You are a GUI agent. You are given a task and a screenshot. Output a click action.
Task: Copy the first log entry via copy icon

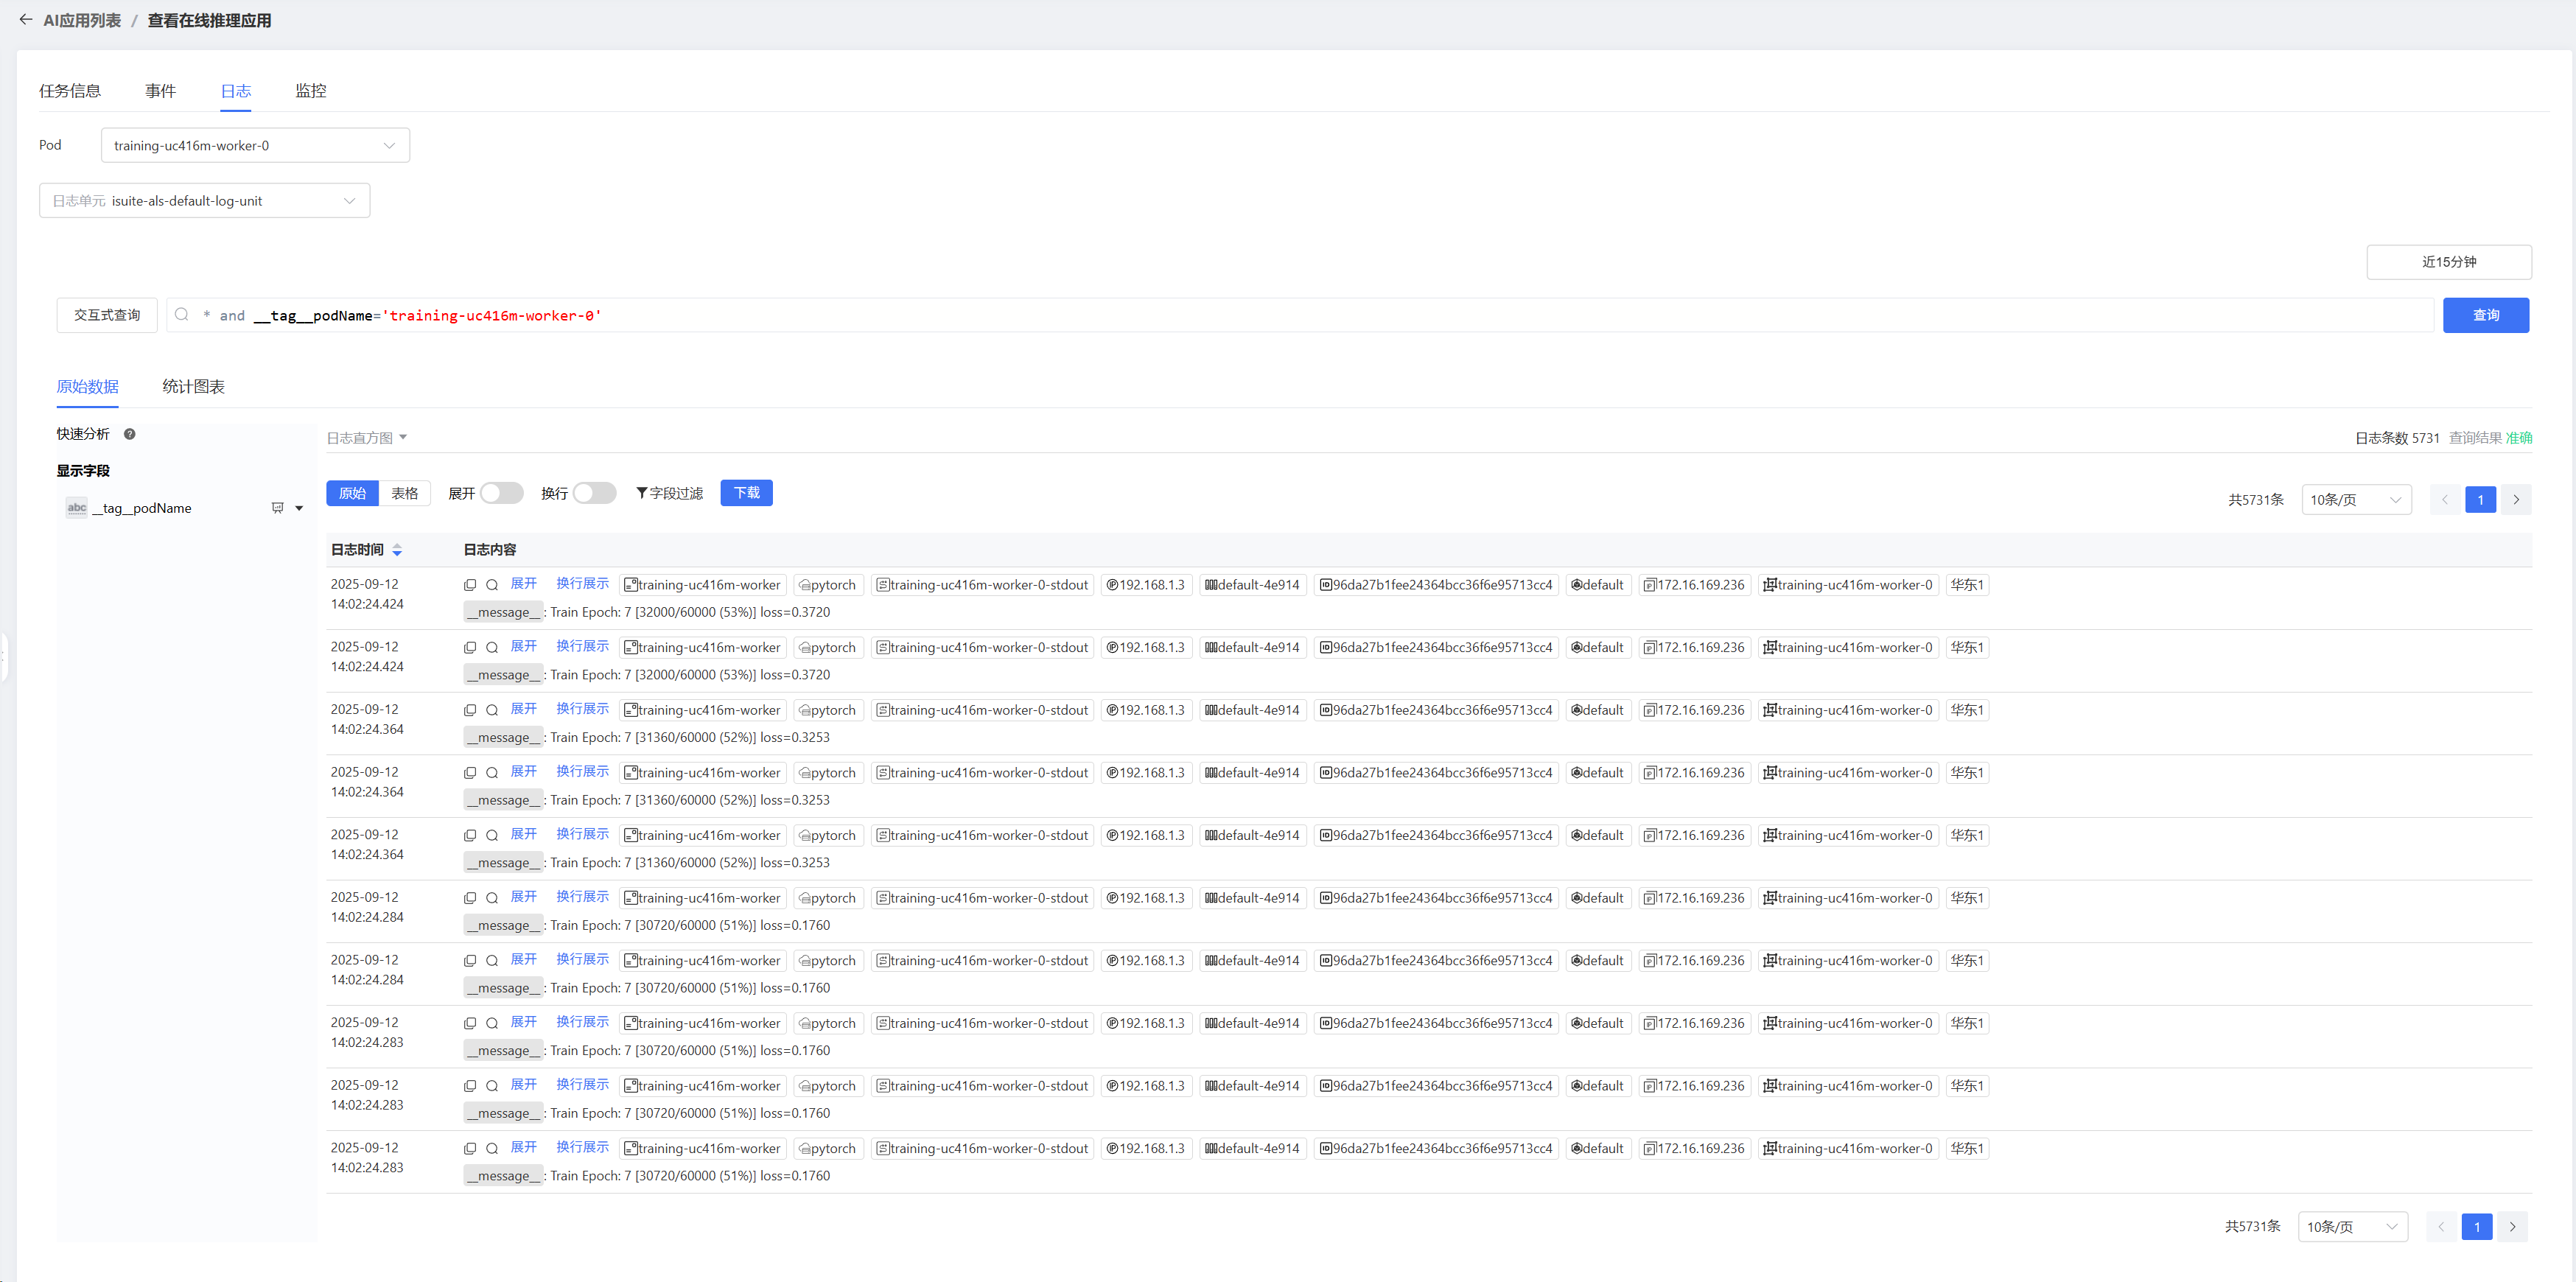pos(470,585)
